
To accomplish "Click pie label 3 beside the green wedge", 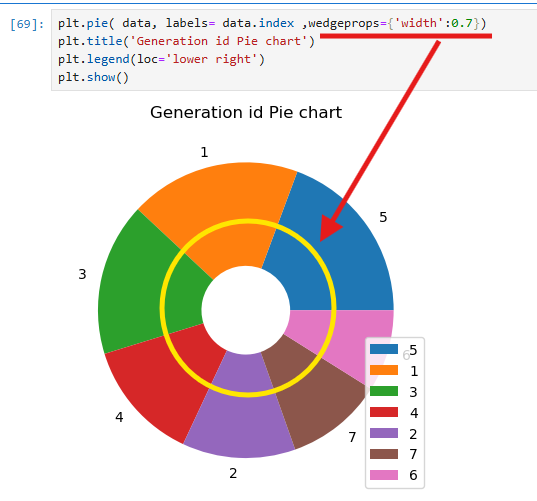I will pos(82,274).
